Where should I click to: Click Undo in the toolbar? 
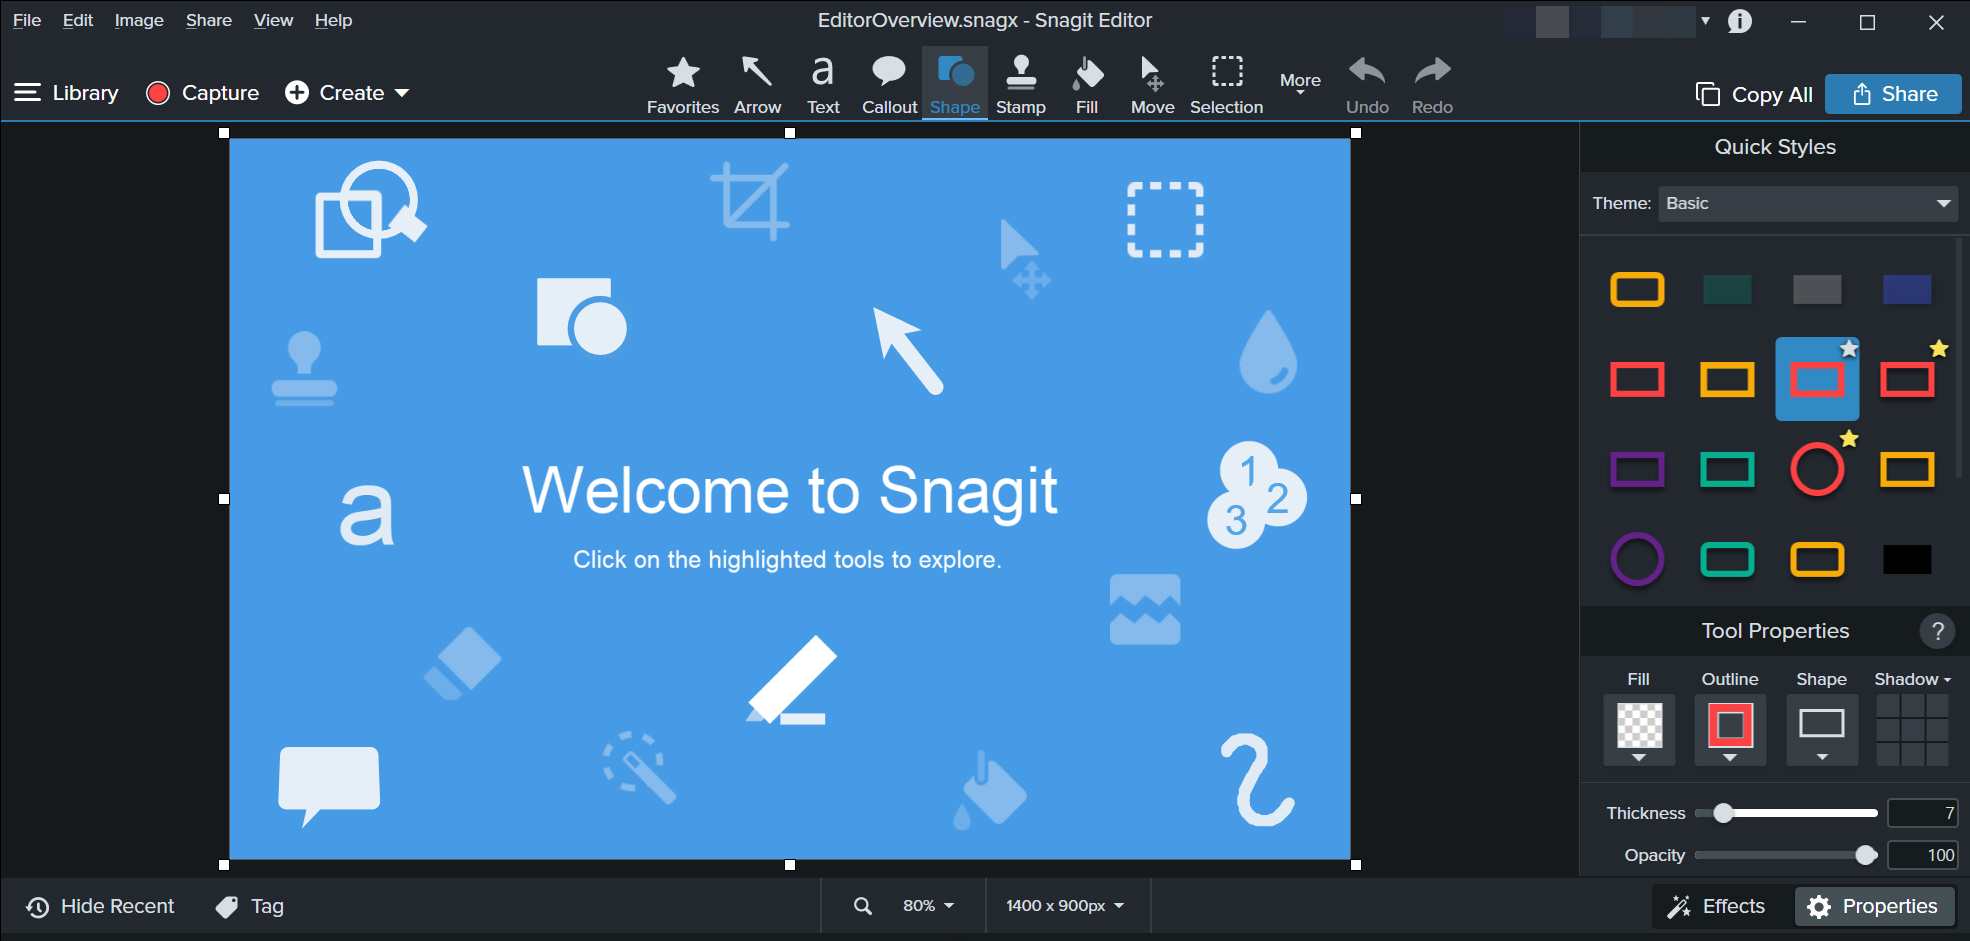click(x=1366, y=84)
